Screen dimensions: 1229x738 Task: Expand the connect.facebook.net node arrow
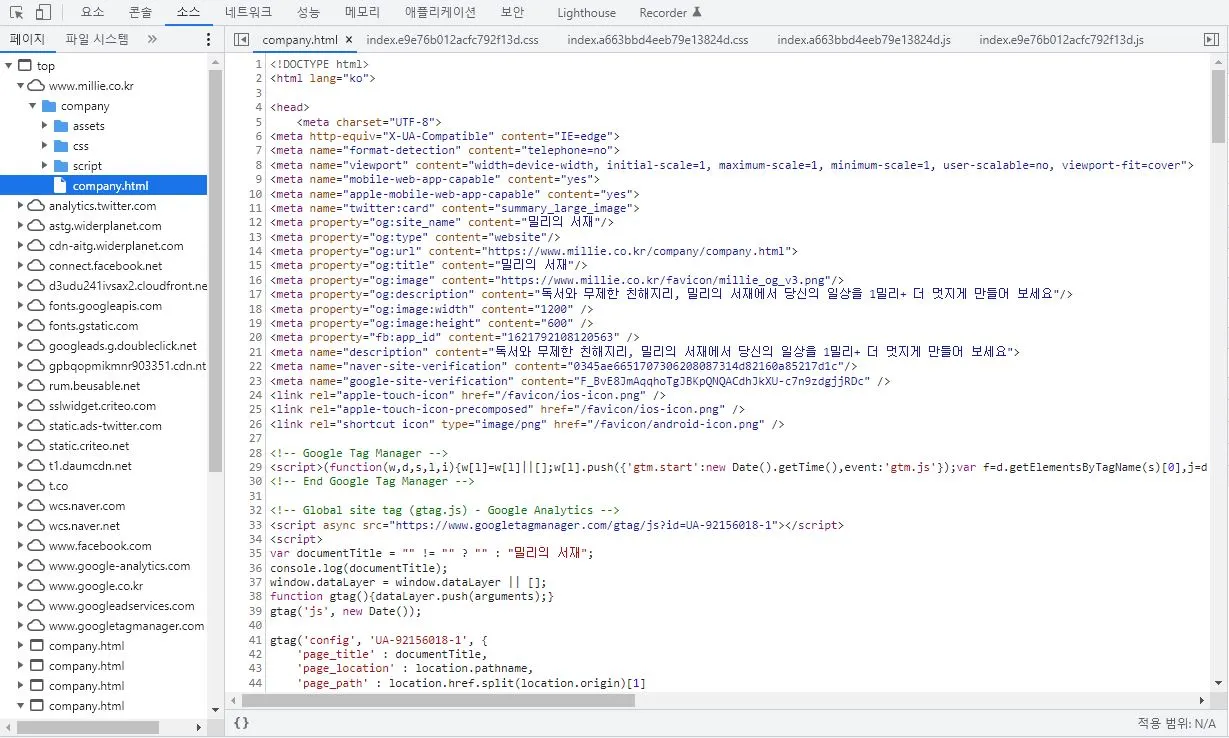point(21,266)
